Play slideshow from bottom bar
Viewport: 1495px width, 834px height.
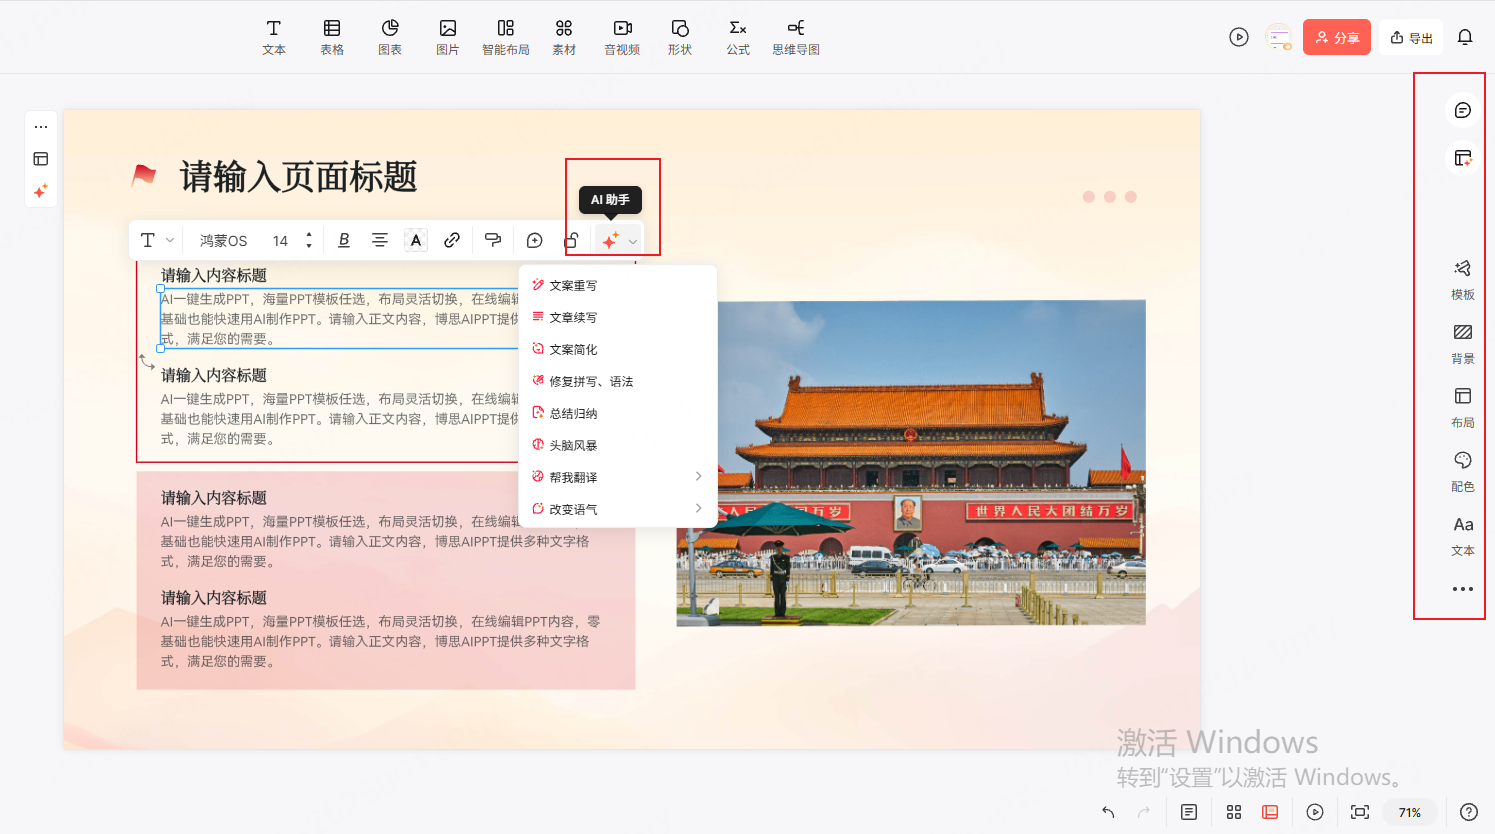coord(1315,812)
